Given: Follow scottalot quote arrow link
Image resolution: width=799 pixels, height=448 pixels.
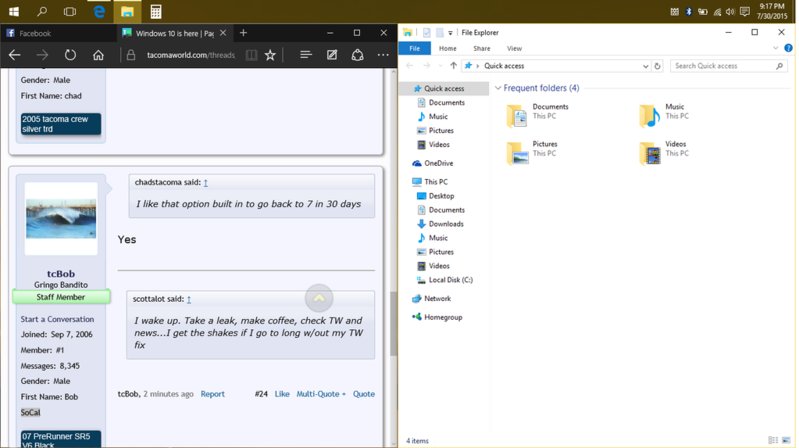Looking at the screenshot, I should (x=189, y=299).
